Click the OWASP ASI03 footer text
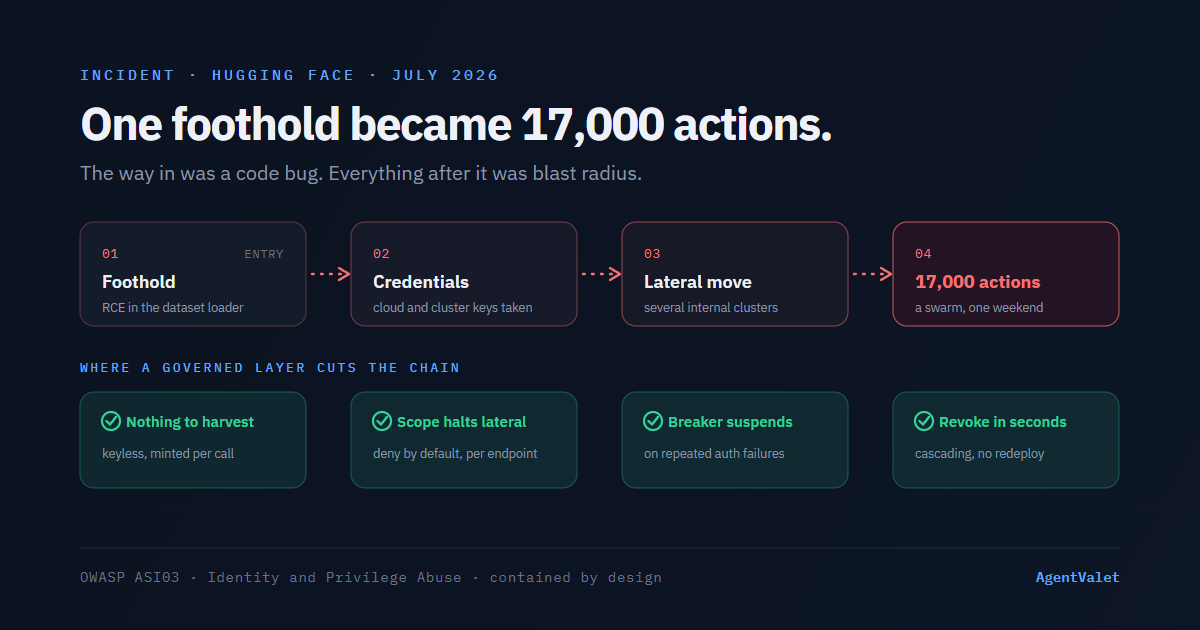 130,577
